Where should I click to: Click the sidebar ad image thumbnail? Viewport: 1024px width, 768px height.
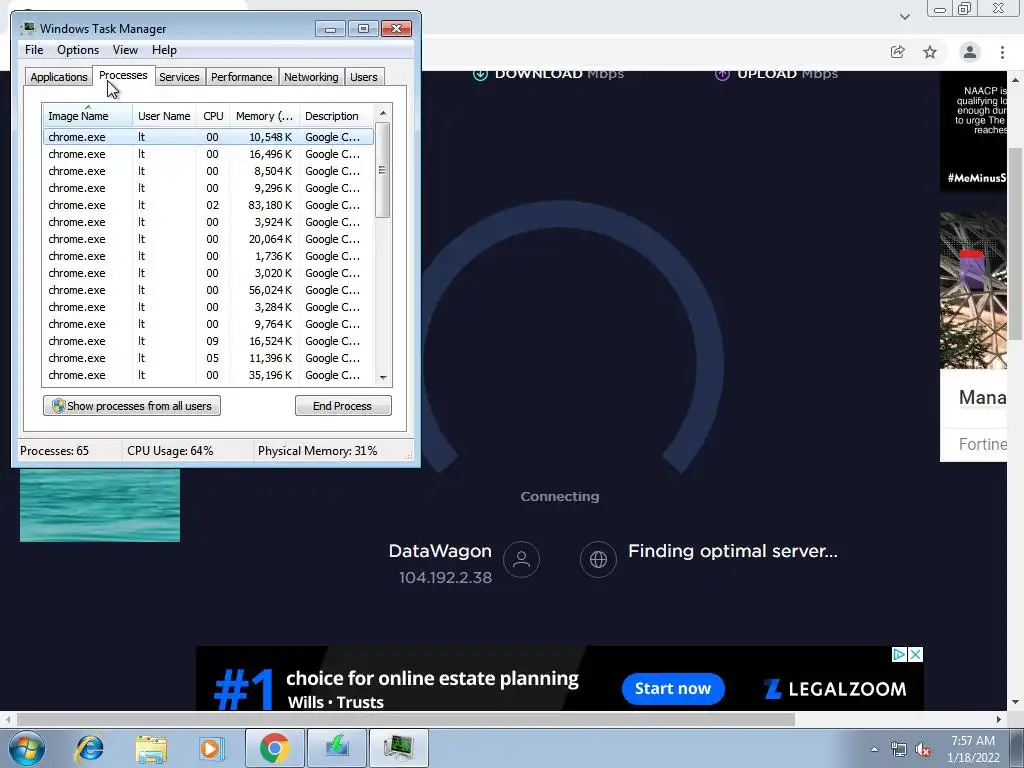tap(973, 291)
